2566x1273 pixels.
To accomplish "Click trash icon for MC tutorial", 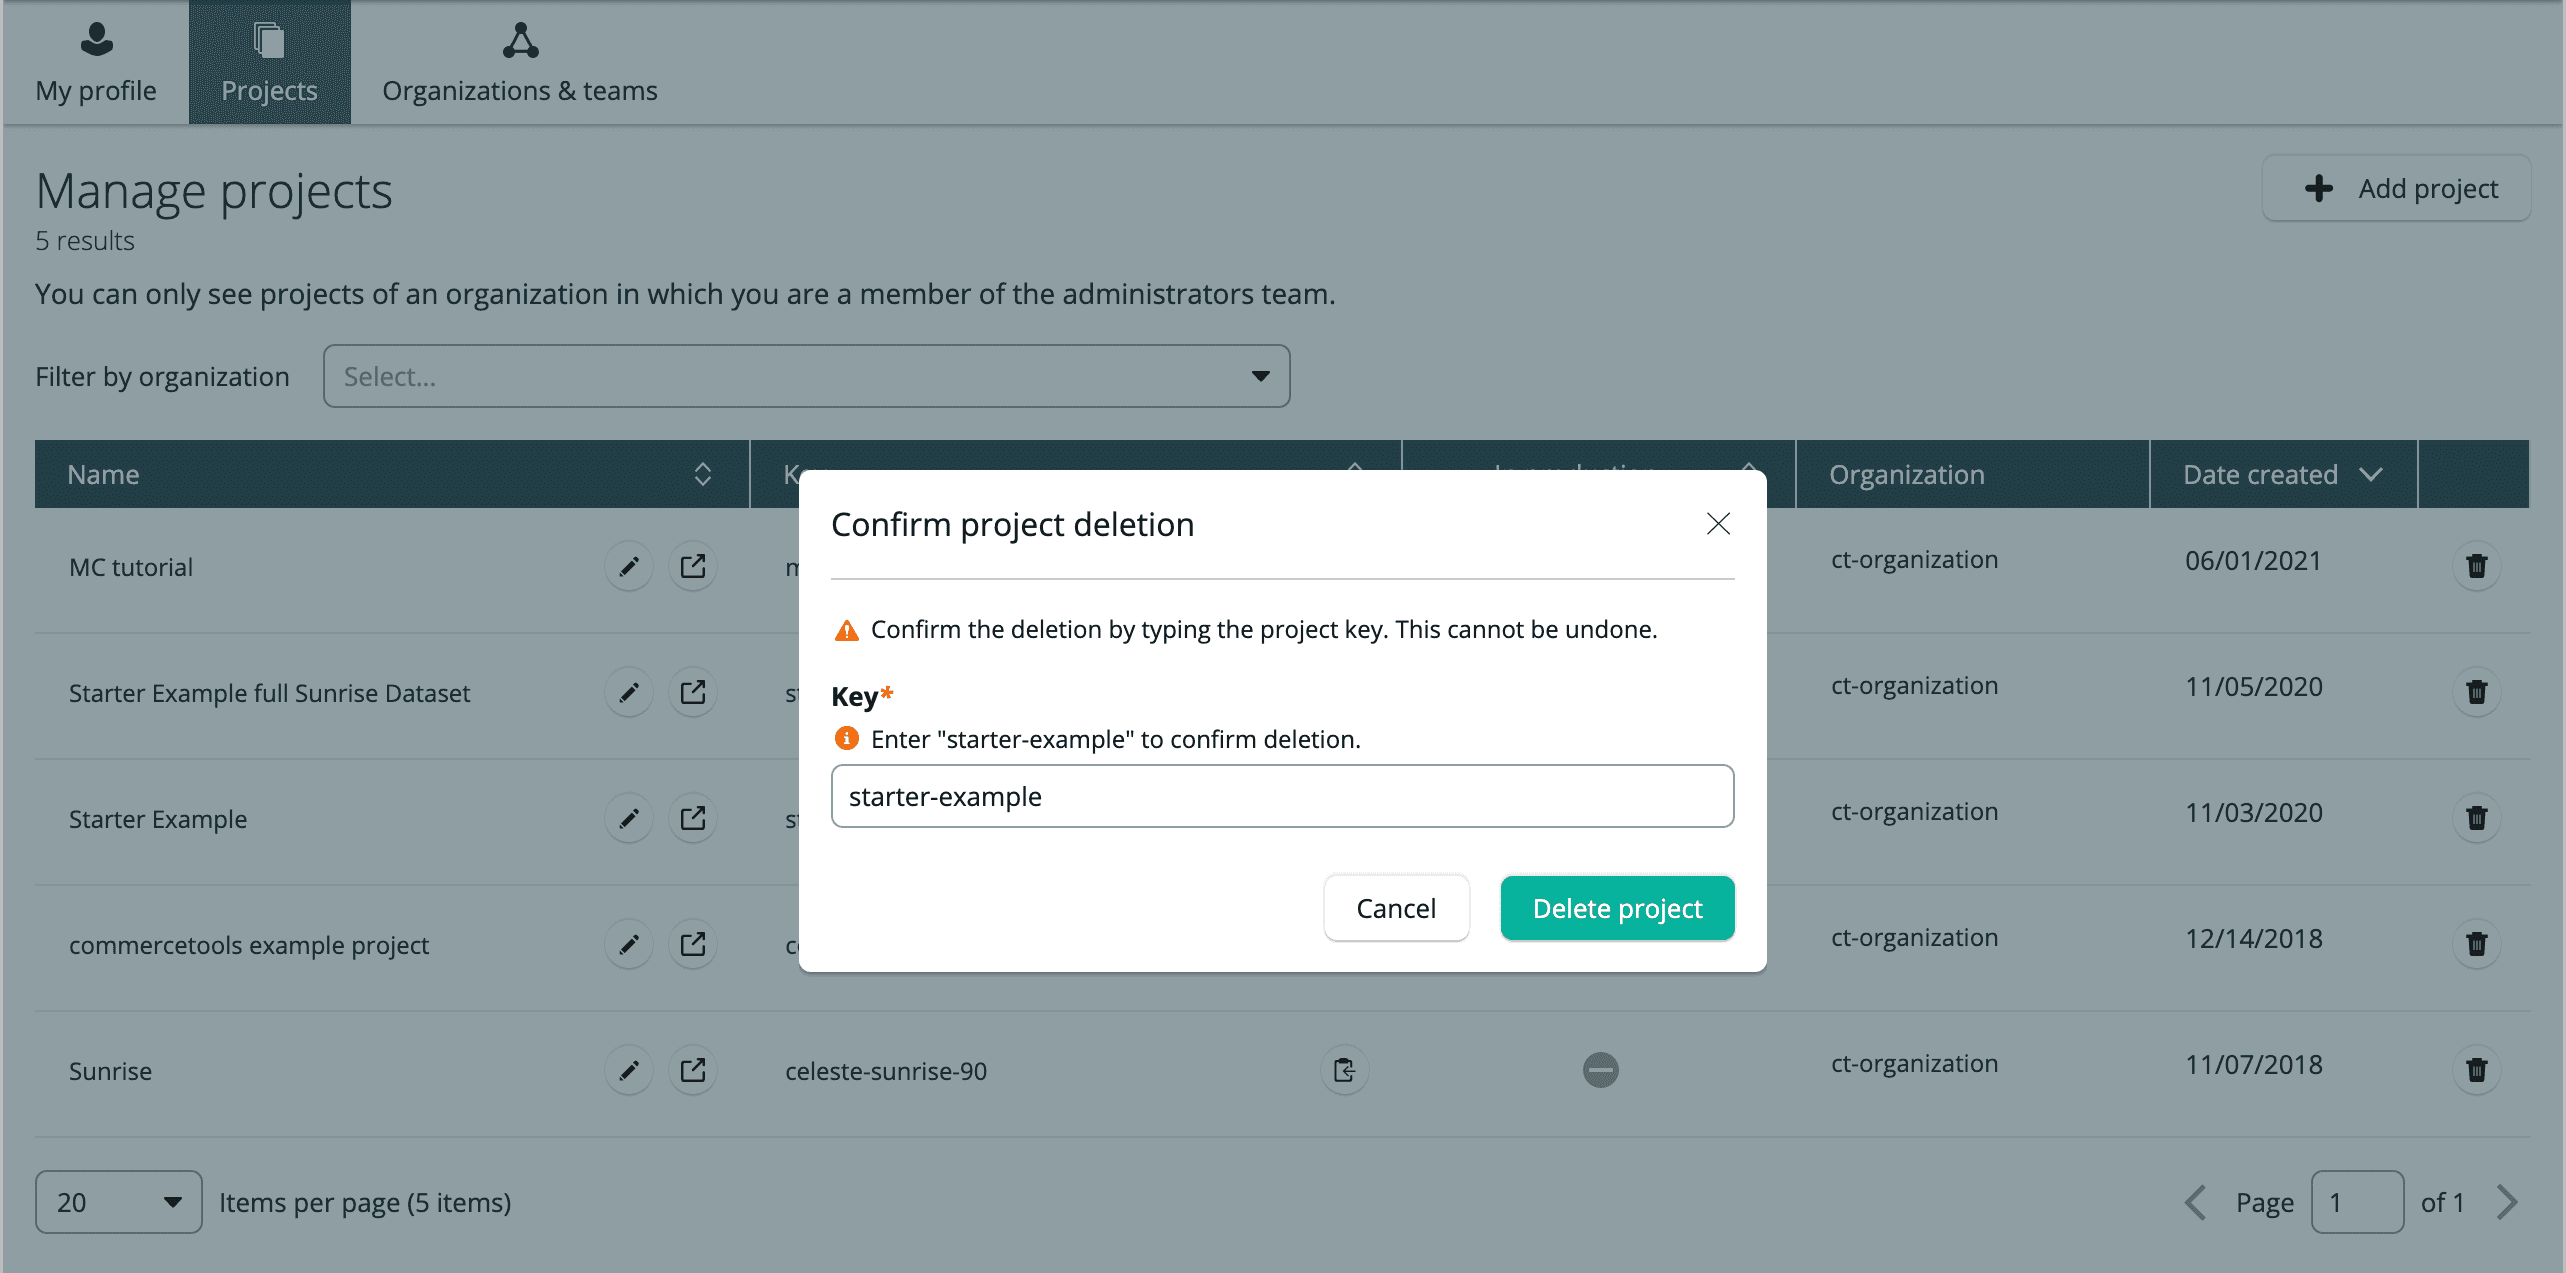I will click(2476, 566).
